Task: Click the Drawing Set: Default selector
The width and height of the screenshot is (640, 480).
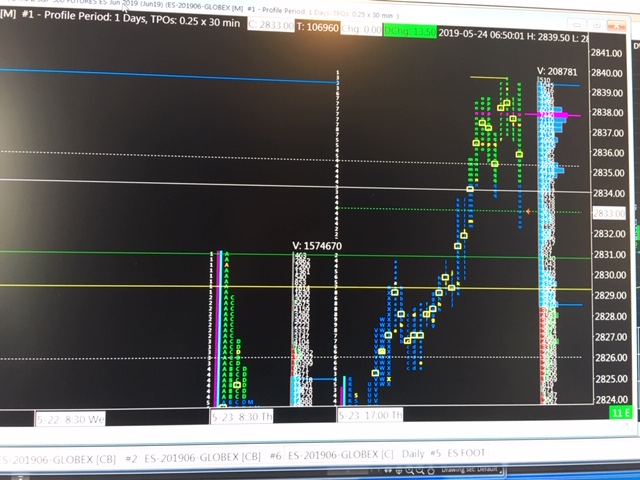Action: [x=470, y=469]
